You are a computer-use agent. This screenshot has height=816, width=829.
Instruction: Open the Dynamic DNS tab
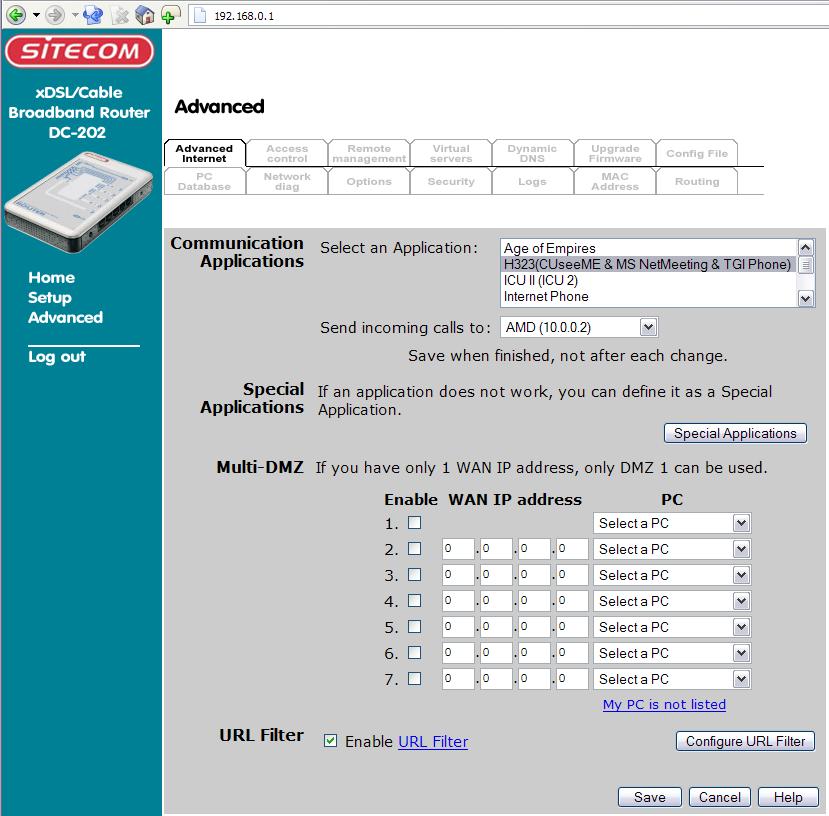click(532, 153)
